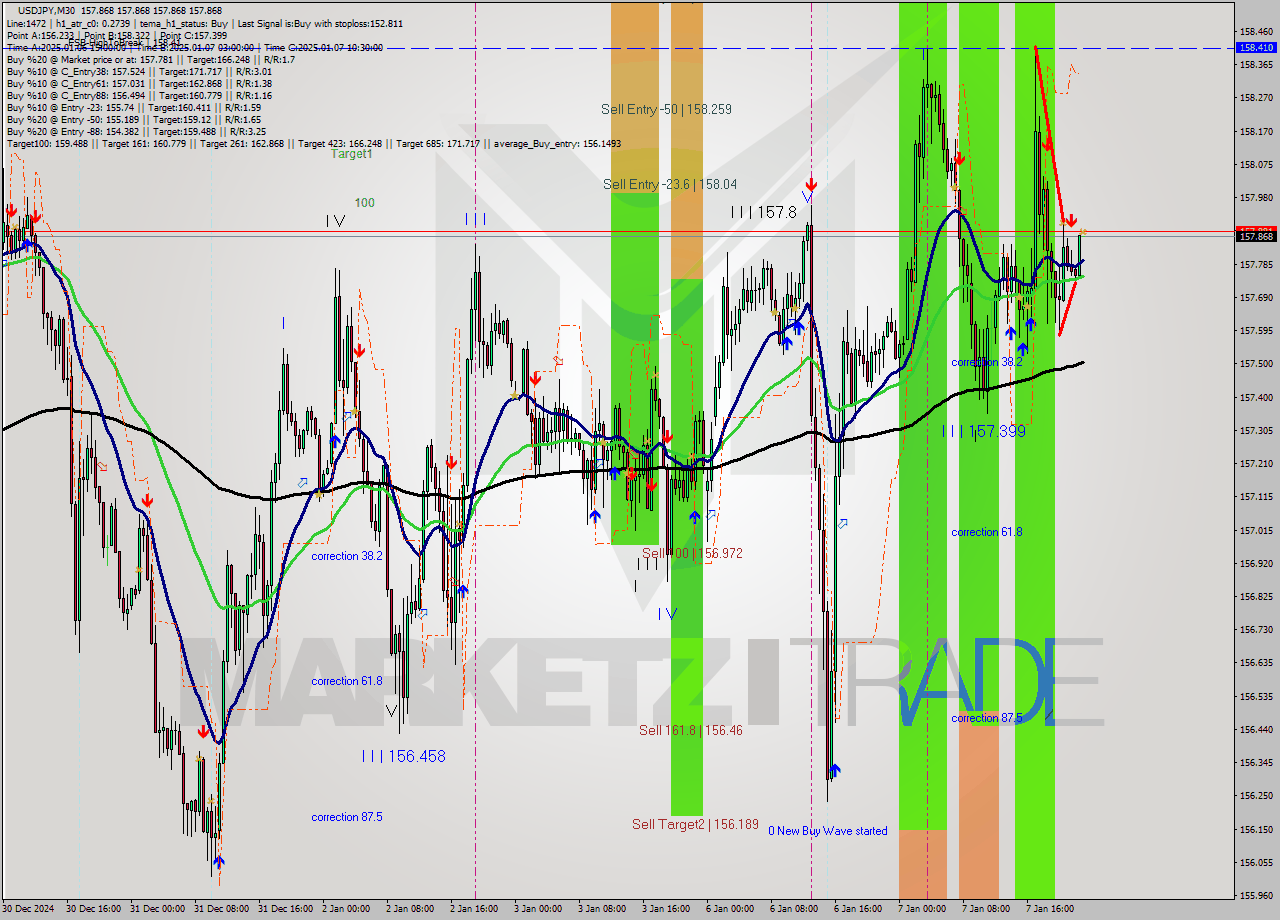Image resolution: width=1280 pixels, height=920 pixels.
Task: Click the '7 Jan 08:00' time axis label
Action: tap(985, 909)
